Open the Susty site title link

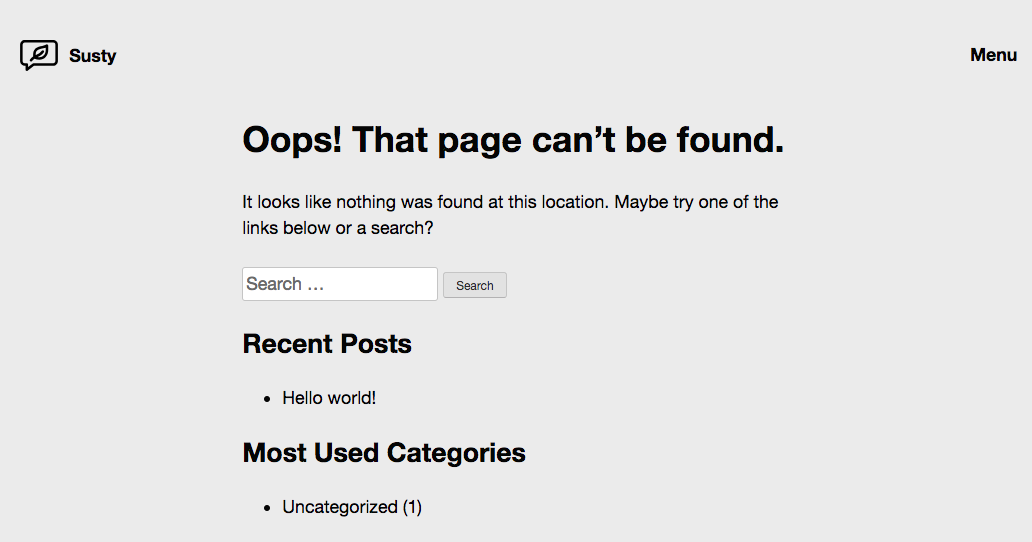(93, 56)
